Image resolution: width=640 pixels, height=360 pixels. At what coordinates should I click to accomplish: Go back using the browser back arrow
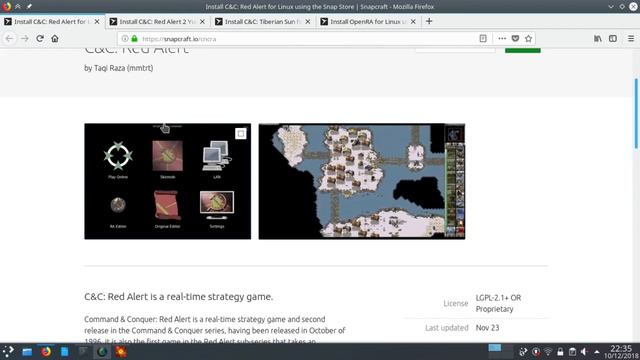click(x=9, y=39)
